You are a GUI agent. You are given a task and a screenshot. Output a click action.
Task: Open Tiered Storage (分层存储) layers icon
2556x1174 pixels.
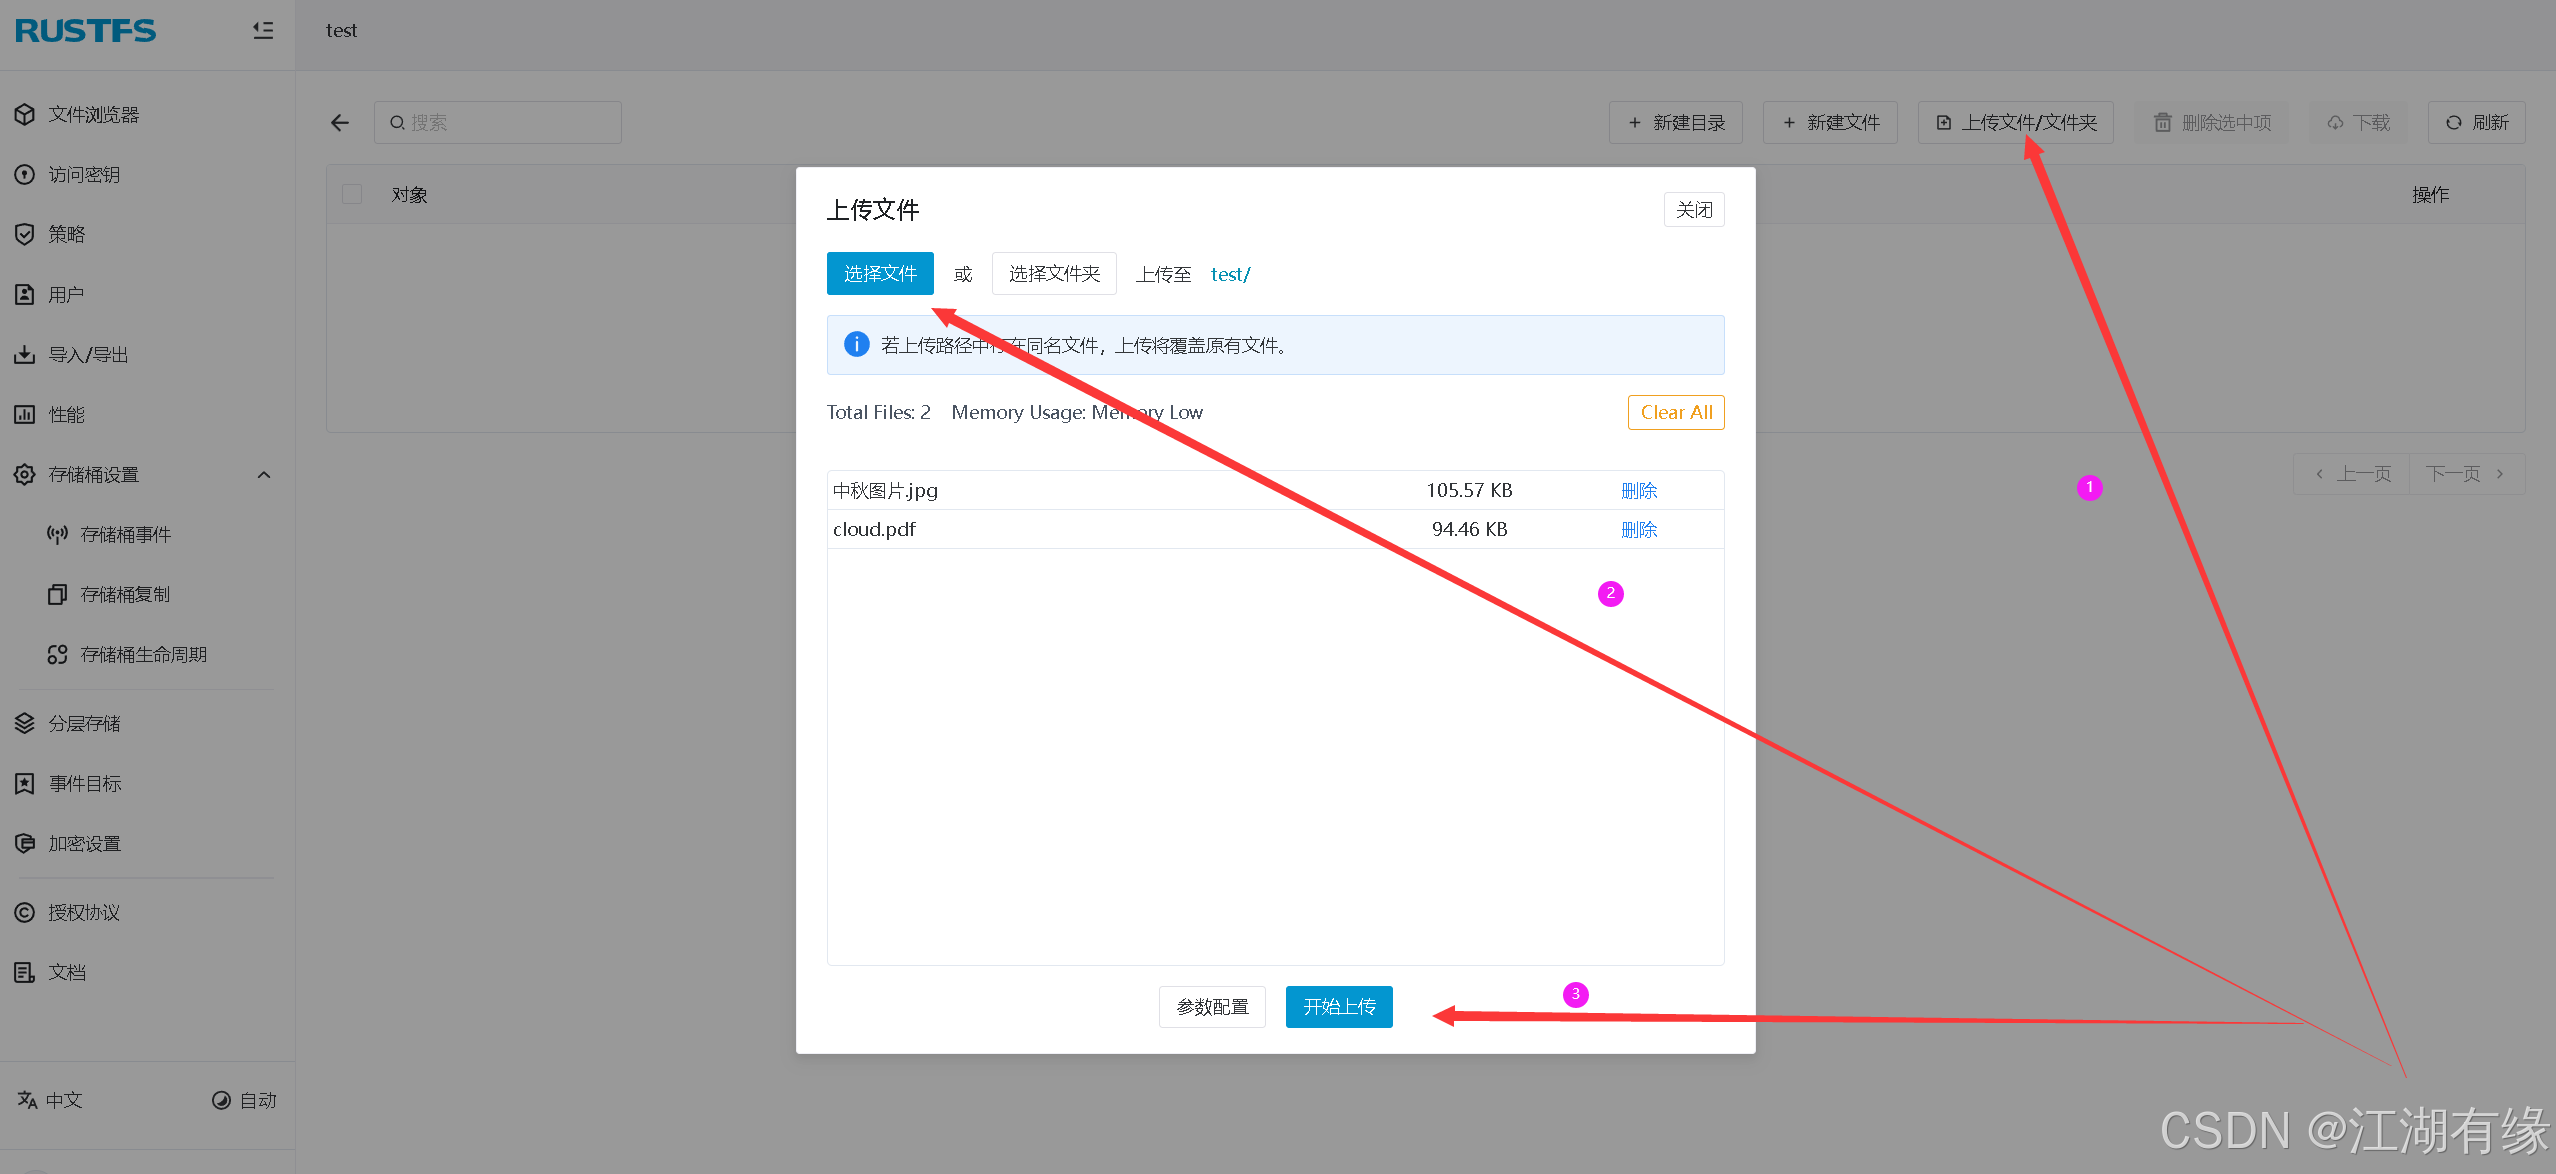(x=25, y=723)
